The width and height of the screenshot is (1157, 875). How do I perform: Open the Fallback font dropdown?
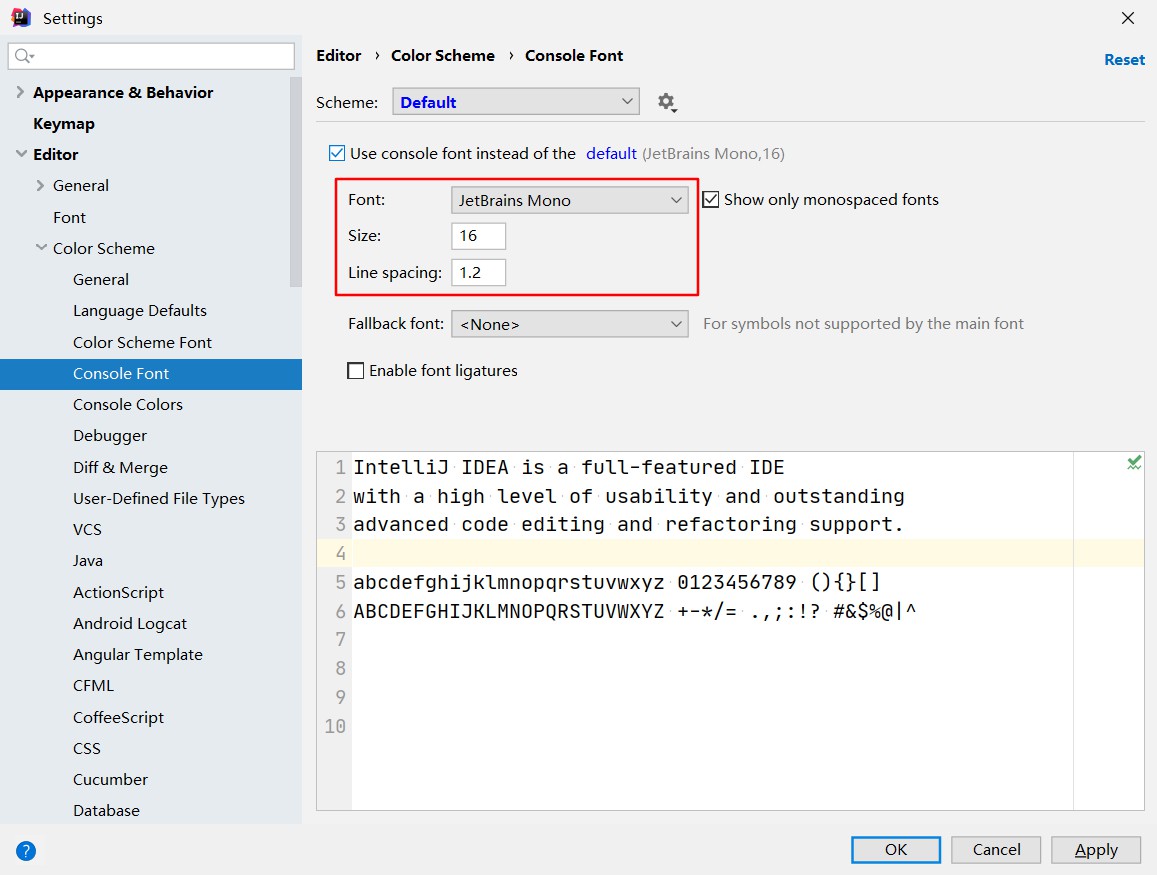click(569, 324)
